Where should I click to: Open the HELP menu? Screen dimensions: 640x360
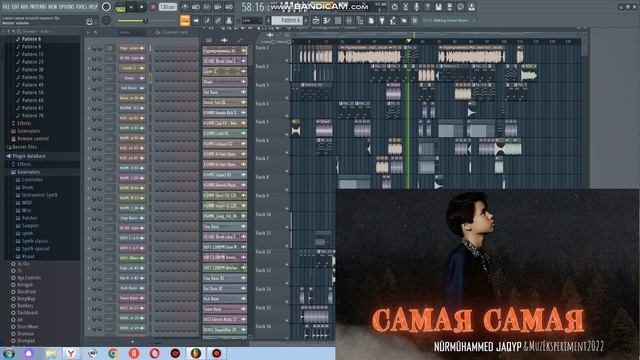click(93, 7)
